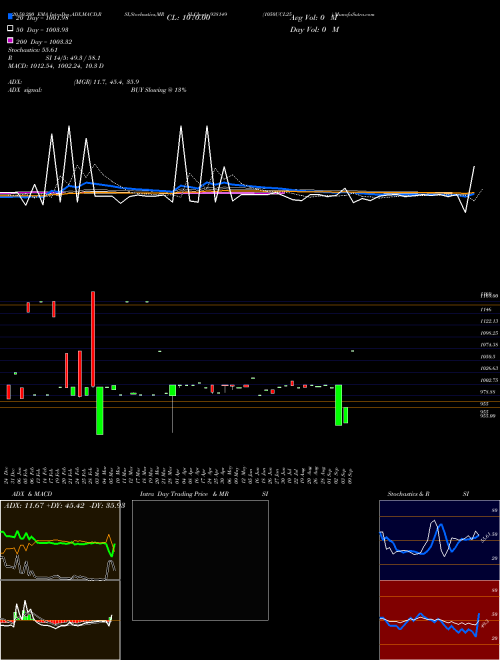Click the ADX signal: label
This screenshot has width=500, height=660.
click(x=25, y=90)
